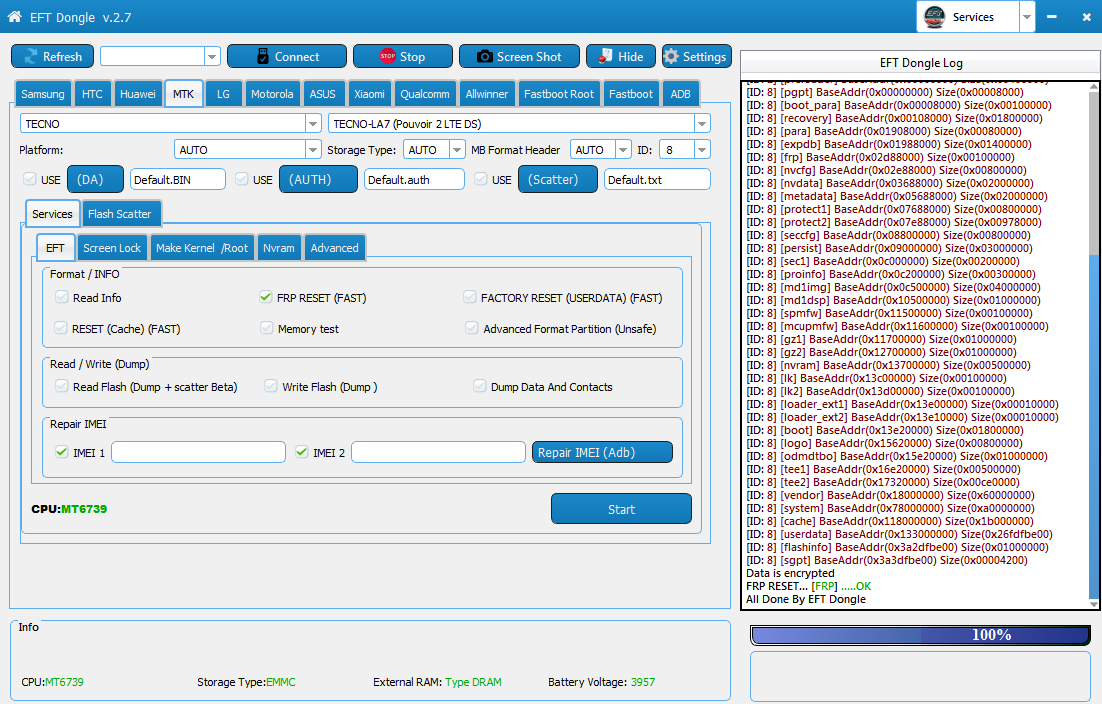Expand the Storage Type dropdown

457,150
